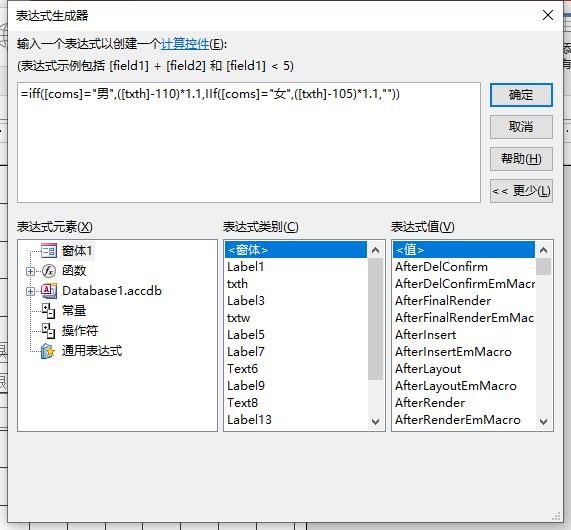Viewport: 571px width, 530px height.
Task: Expand the 函数 tree node
Action: pyautogui.click(x=31, y=271)
